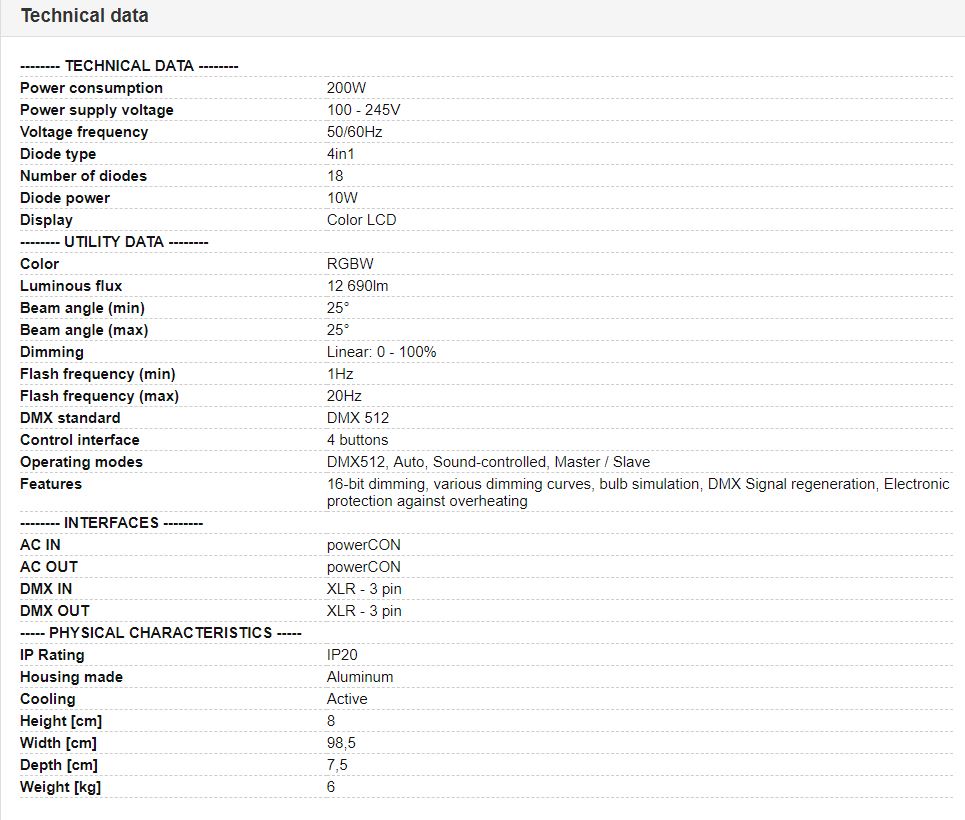The width and height of the screenshot is (965, 820).
Task: Click the 'XLR - 3 pin' value for DMX OUT
Action: pyautogui.click(x=364, y=611)
